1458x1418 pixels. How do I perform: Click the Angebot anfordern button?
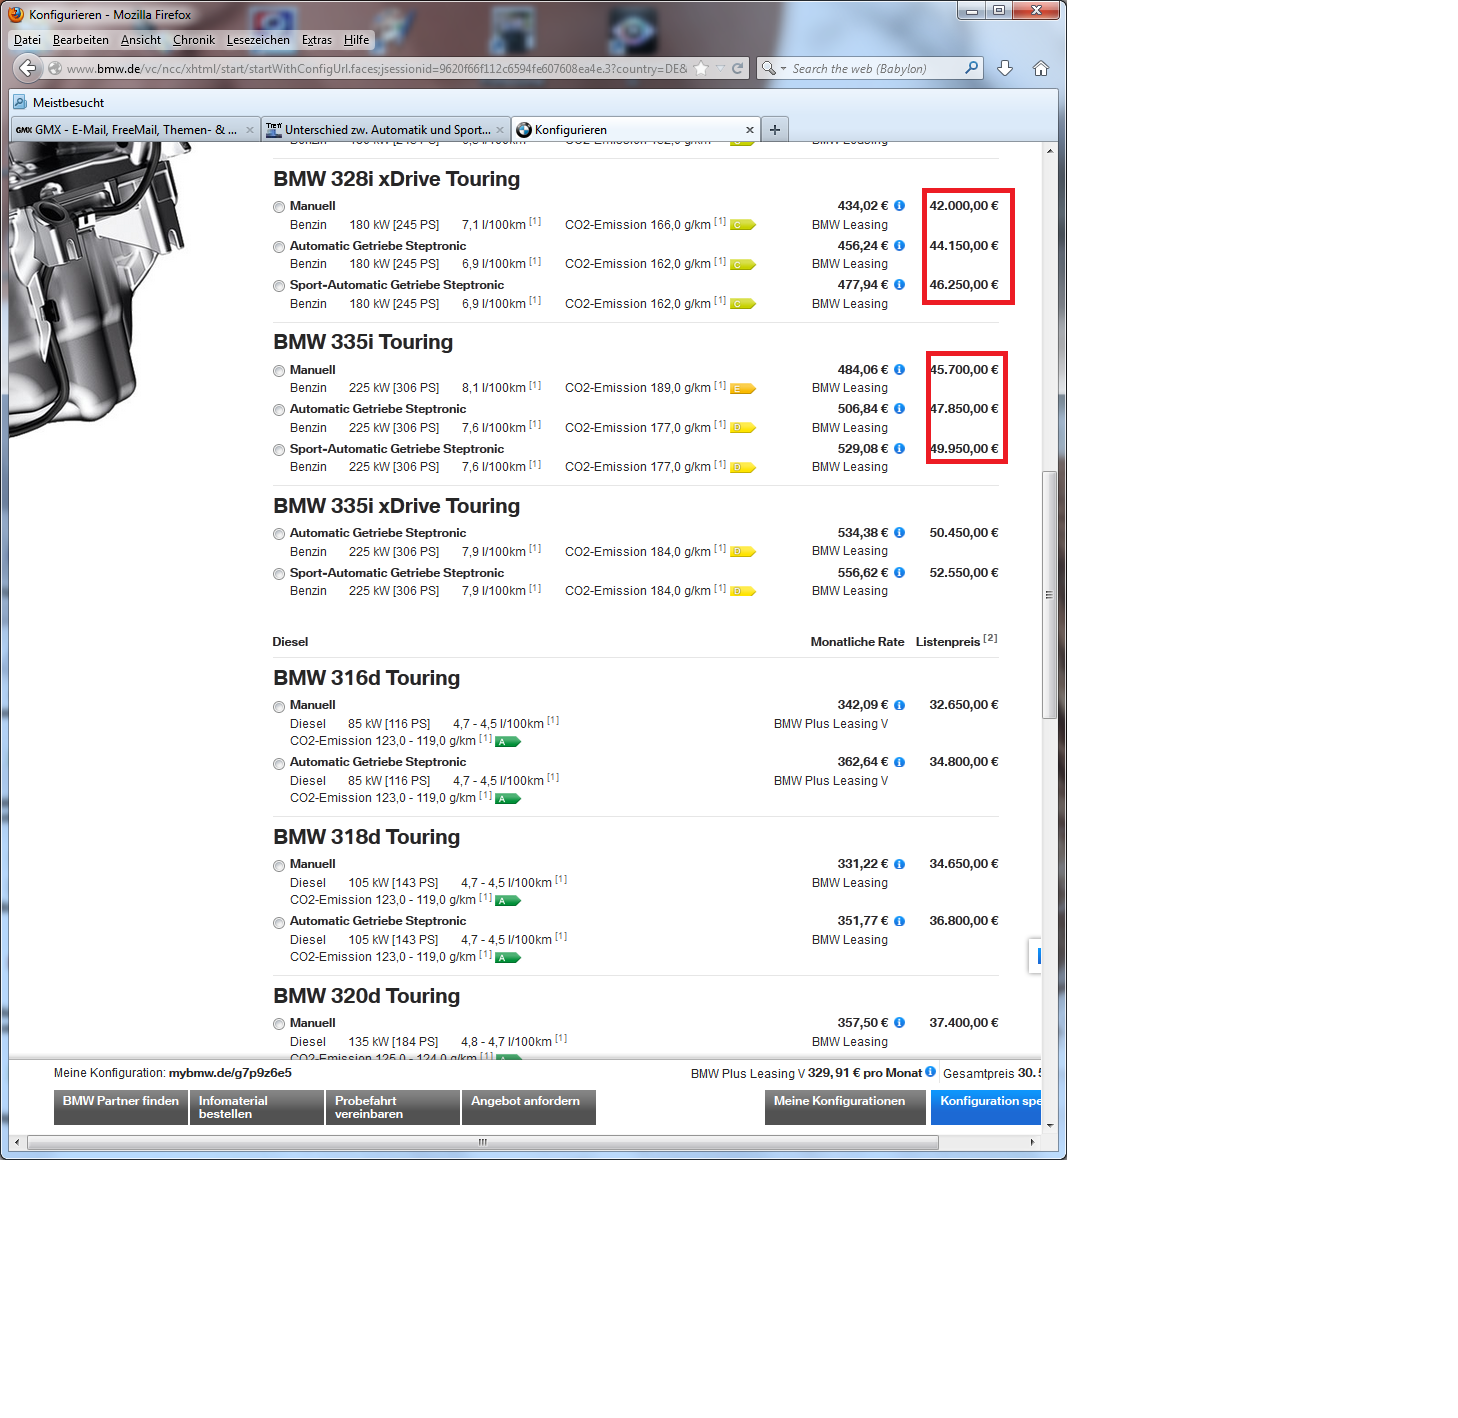(529, 1107)
